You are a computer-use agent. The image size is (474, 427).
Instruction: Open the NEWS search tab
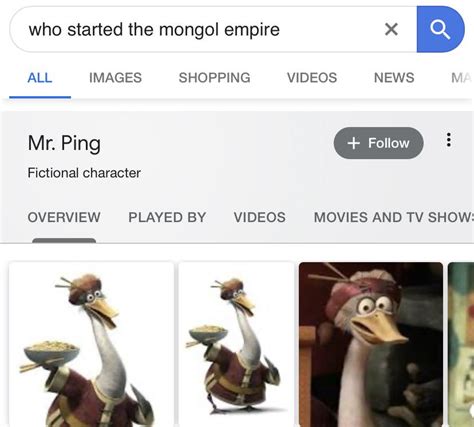point(394,78)
